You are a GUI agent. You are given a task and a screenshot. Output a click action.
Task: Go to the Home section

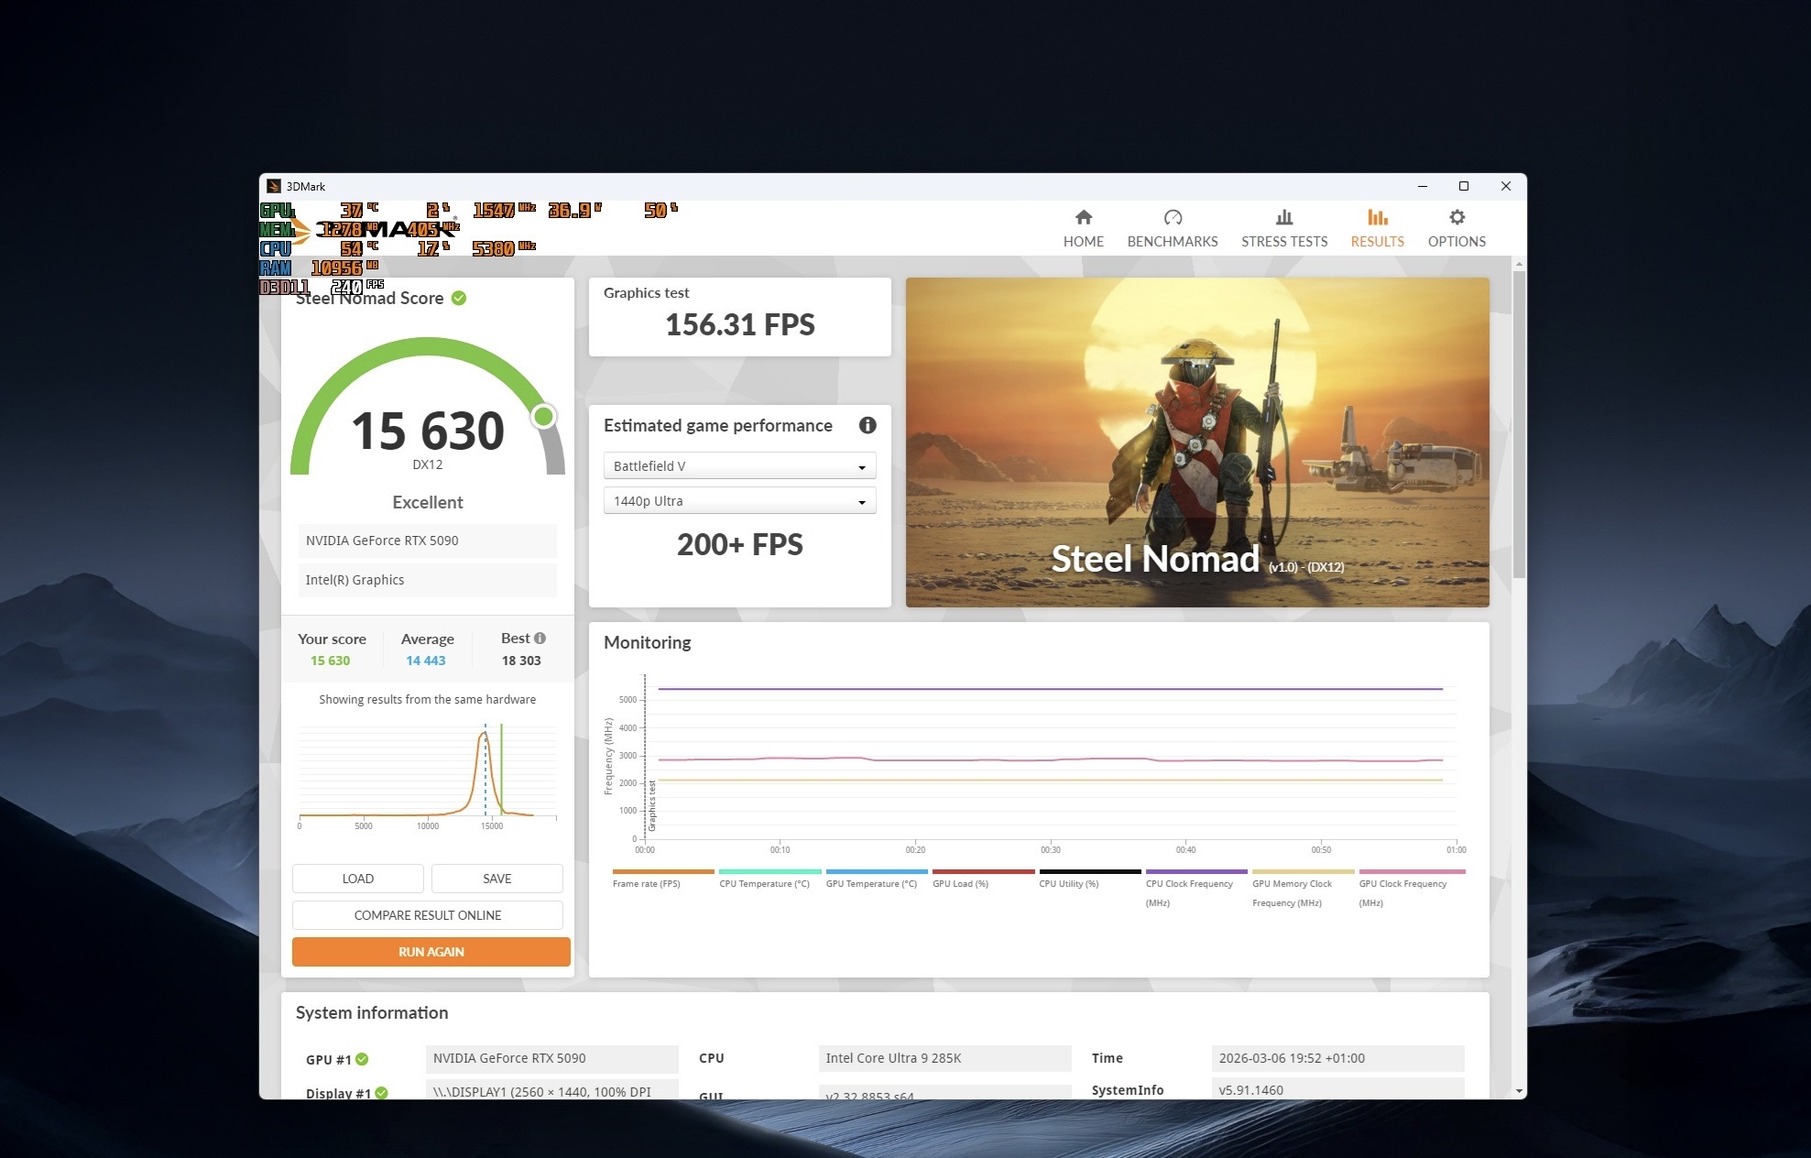click(x=1083, y=228)
